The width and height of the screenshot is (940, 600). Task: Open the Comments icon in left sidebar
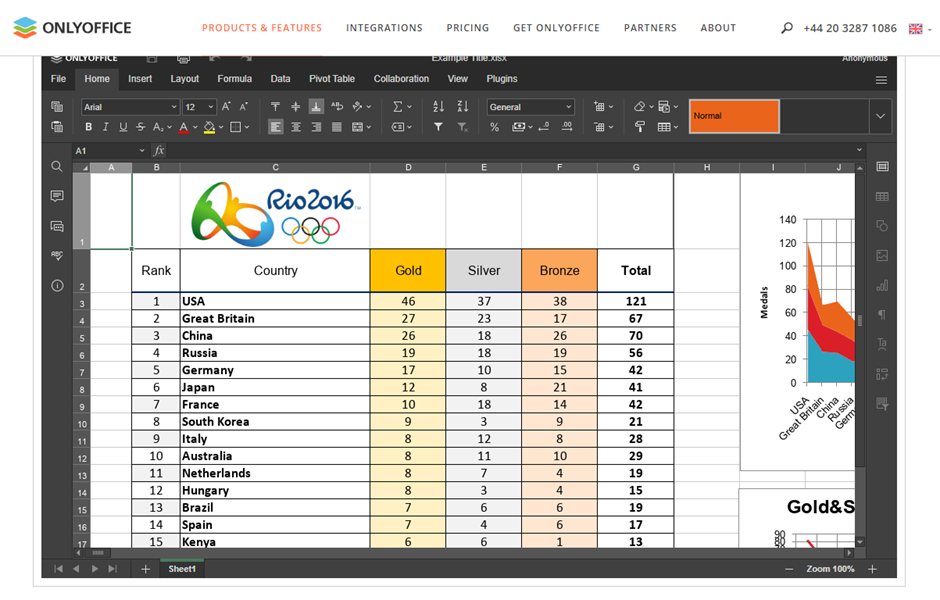[57, 196]
